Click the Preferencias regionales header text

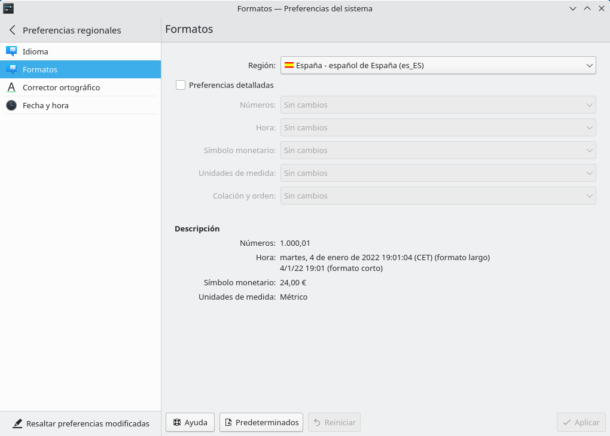tap(72, 30)
